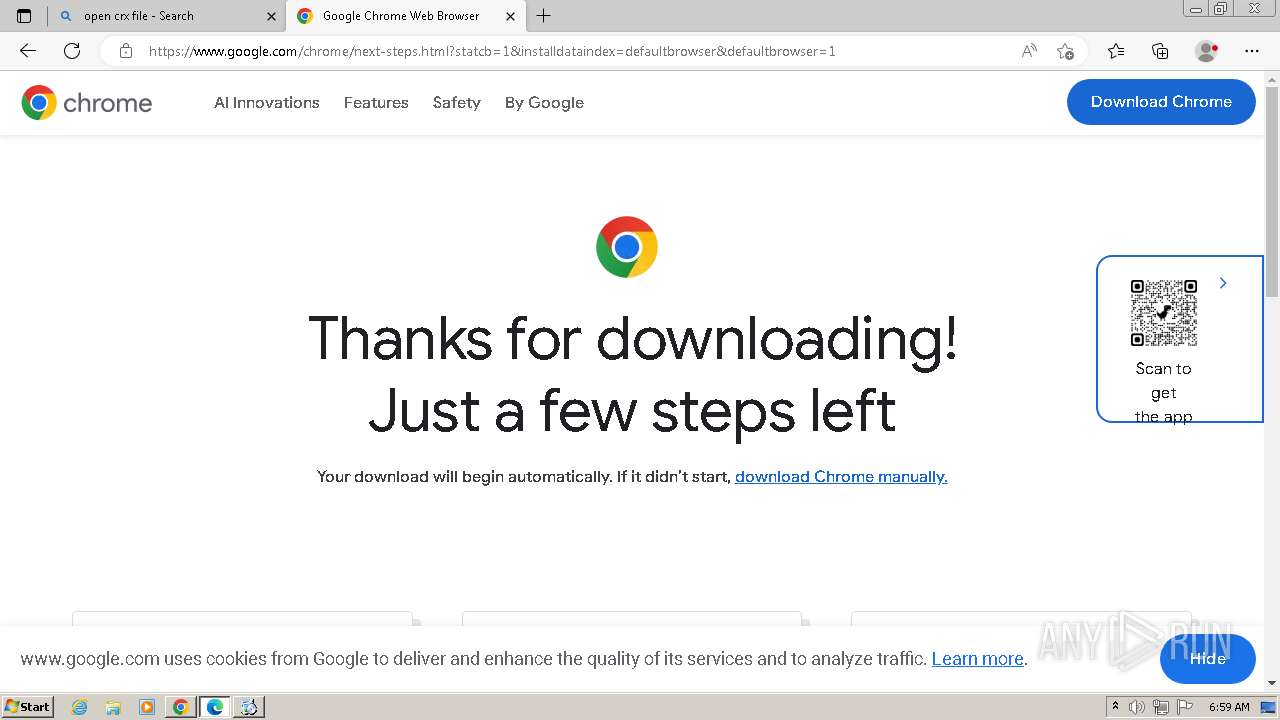1280x720 pixels.
Task: Launch Internet Explorer from taskbar
Action: 80,707
